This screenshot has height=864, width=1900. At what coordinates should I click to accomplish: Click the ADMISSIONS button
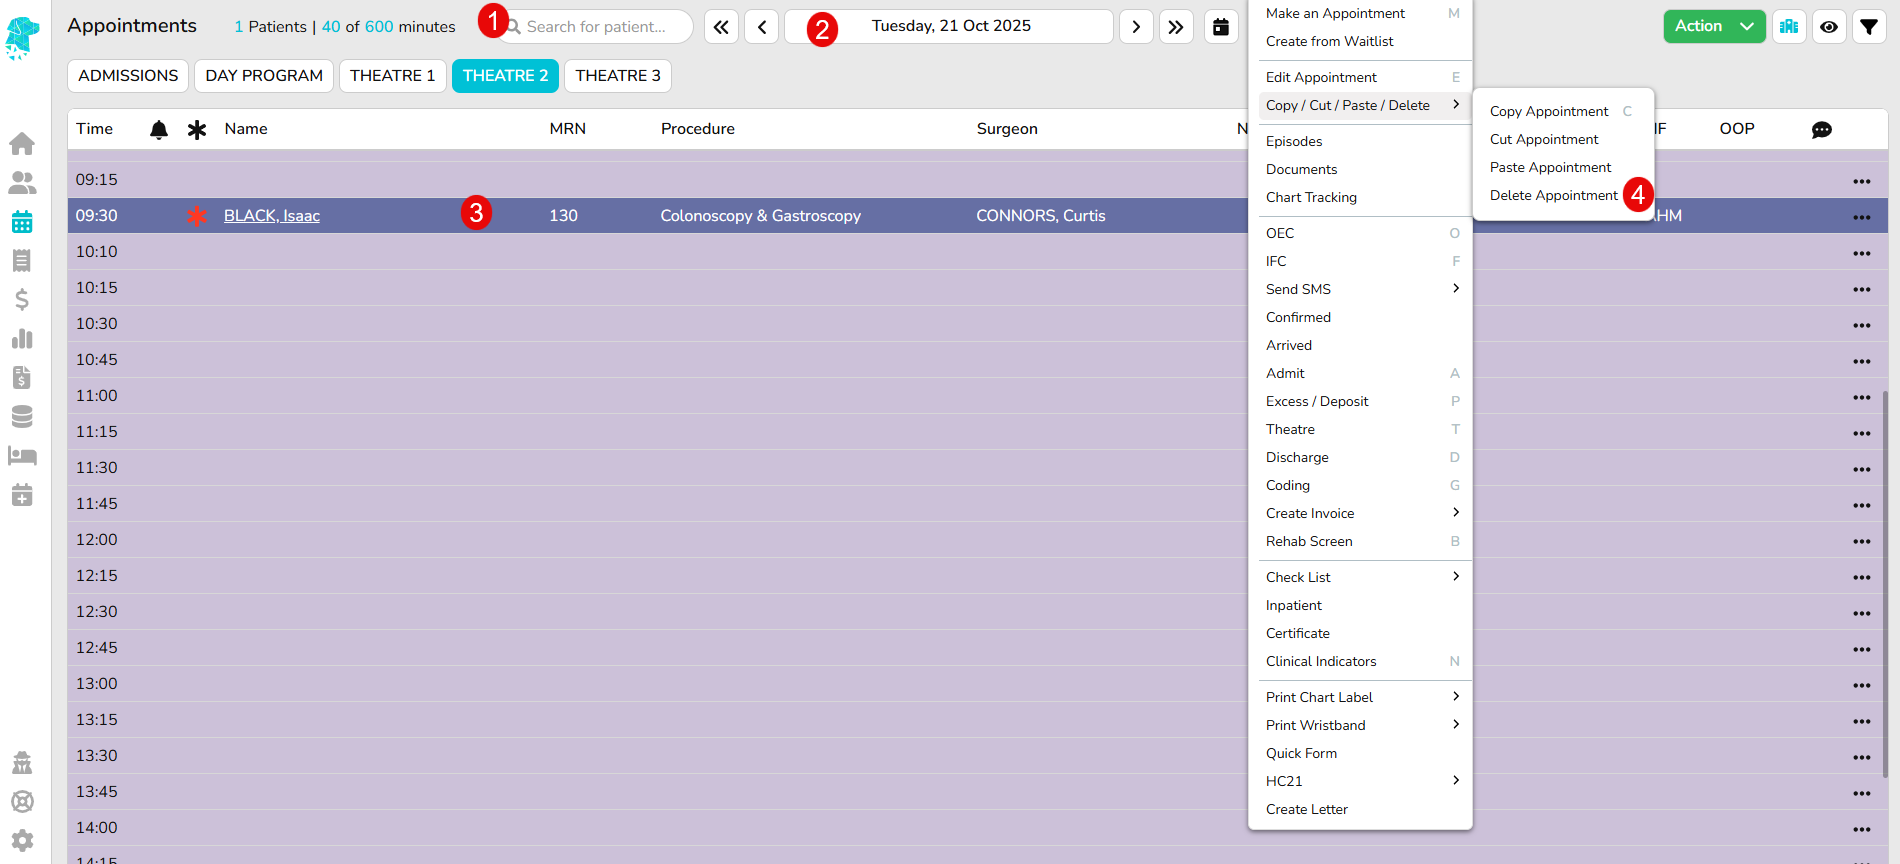(128, 76)
